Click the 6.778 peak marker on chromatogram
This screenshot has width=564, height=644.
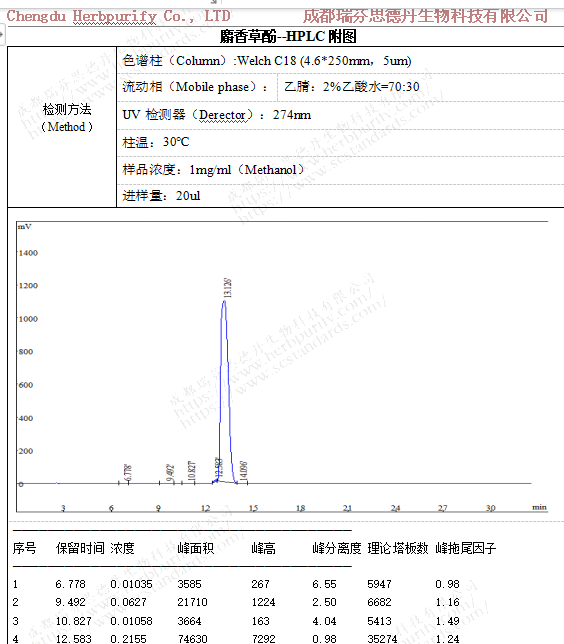[x=128, y=473]
